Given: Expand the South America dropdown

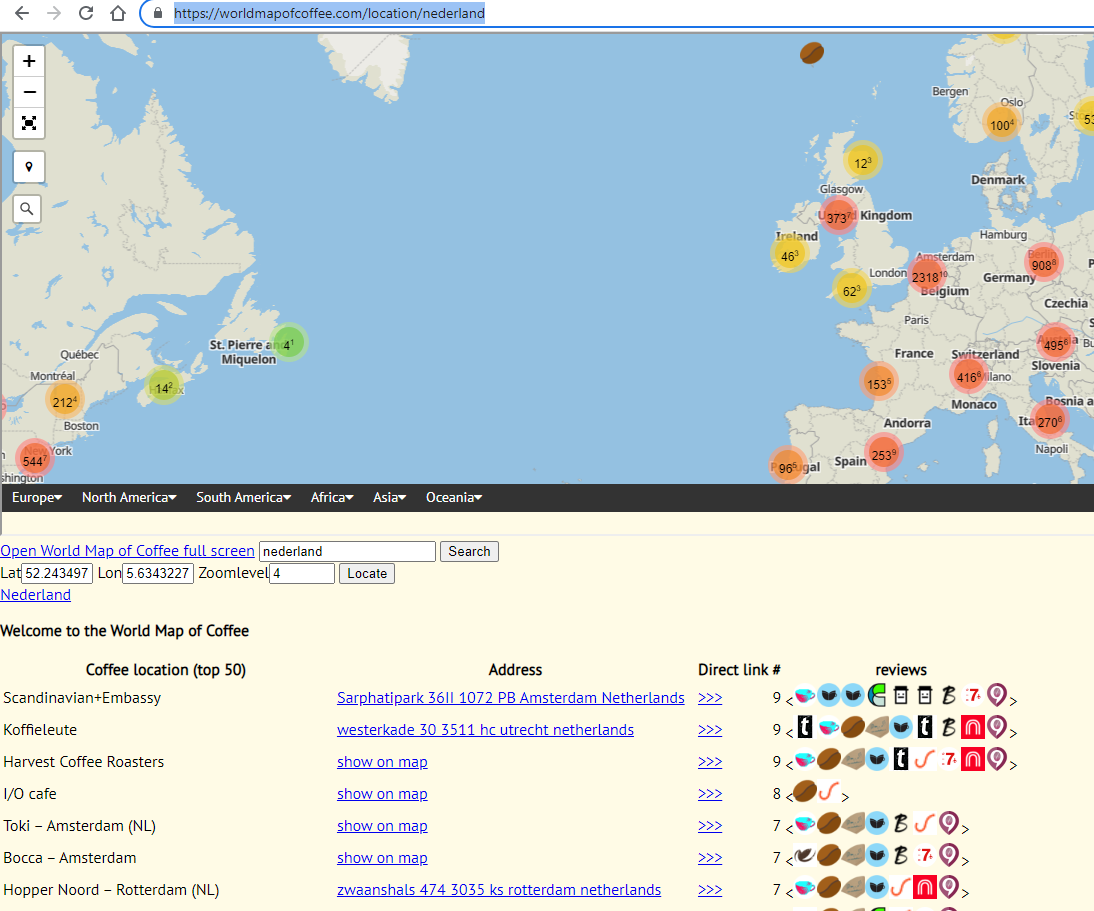Looking at the screenshot, I should tap(243, 497).
